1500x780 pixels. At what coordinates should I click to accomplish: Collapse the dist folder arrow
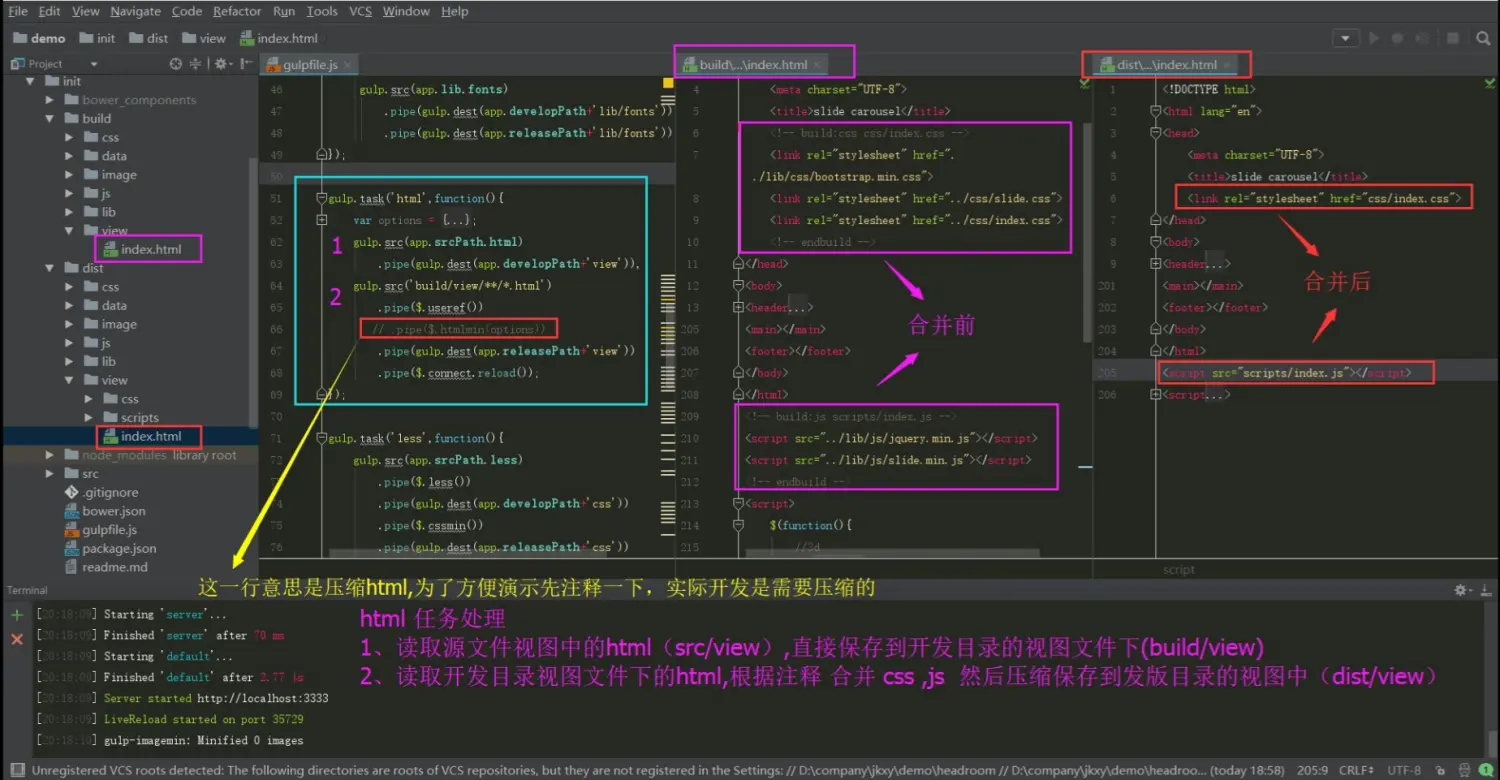(50, 268)
